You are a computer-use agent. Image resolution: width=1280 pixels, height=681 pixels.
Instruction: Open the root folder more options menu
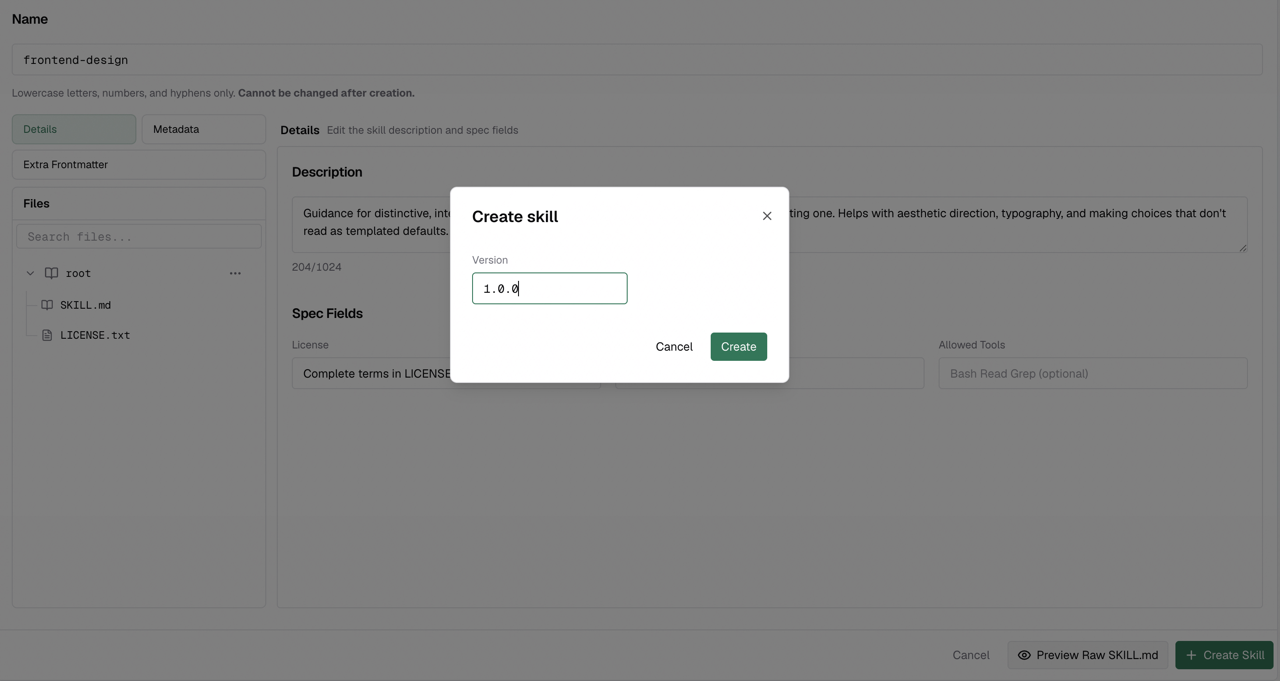235,273
